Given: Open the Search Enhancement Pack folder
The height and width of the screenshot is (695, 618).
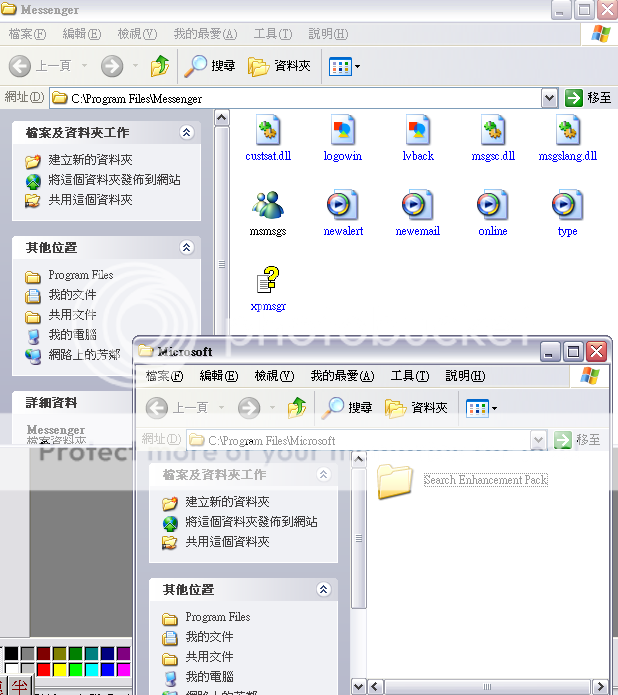Looking at the screenshot, I should 396,480.
